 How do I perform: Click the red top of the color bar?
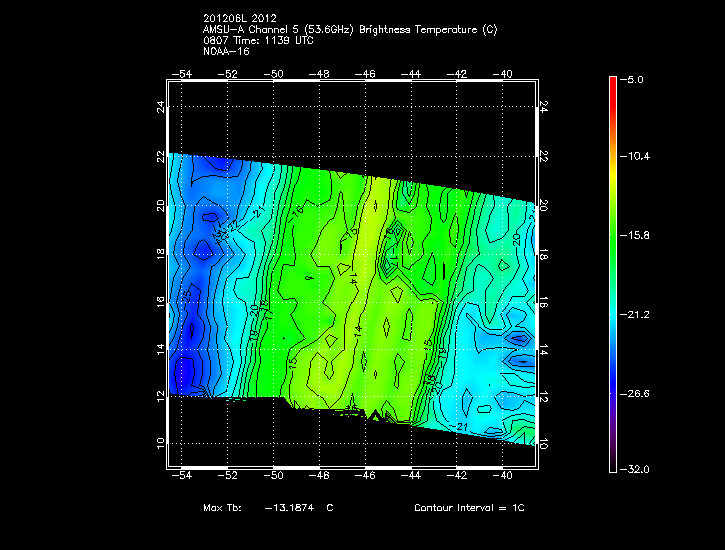pos(612,84)
